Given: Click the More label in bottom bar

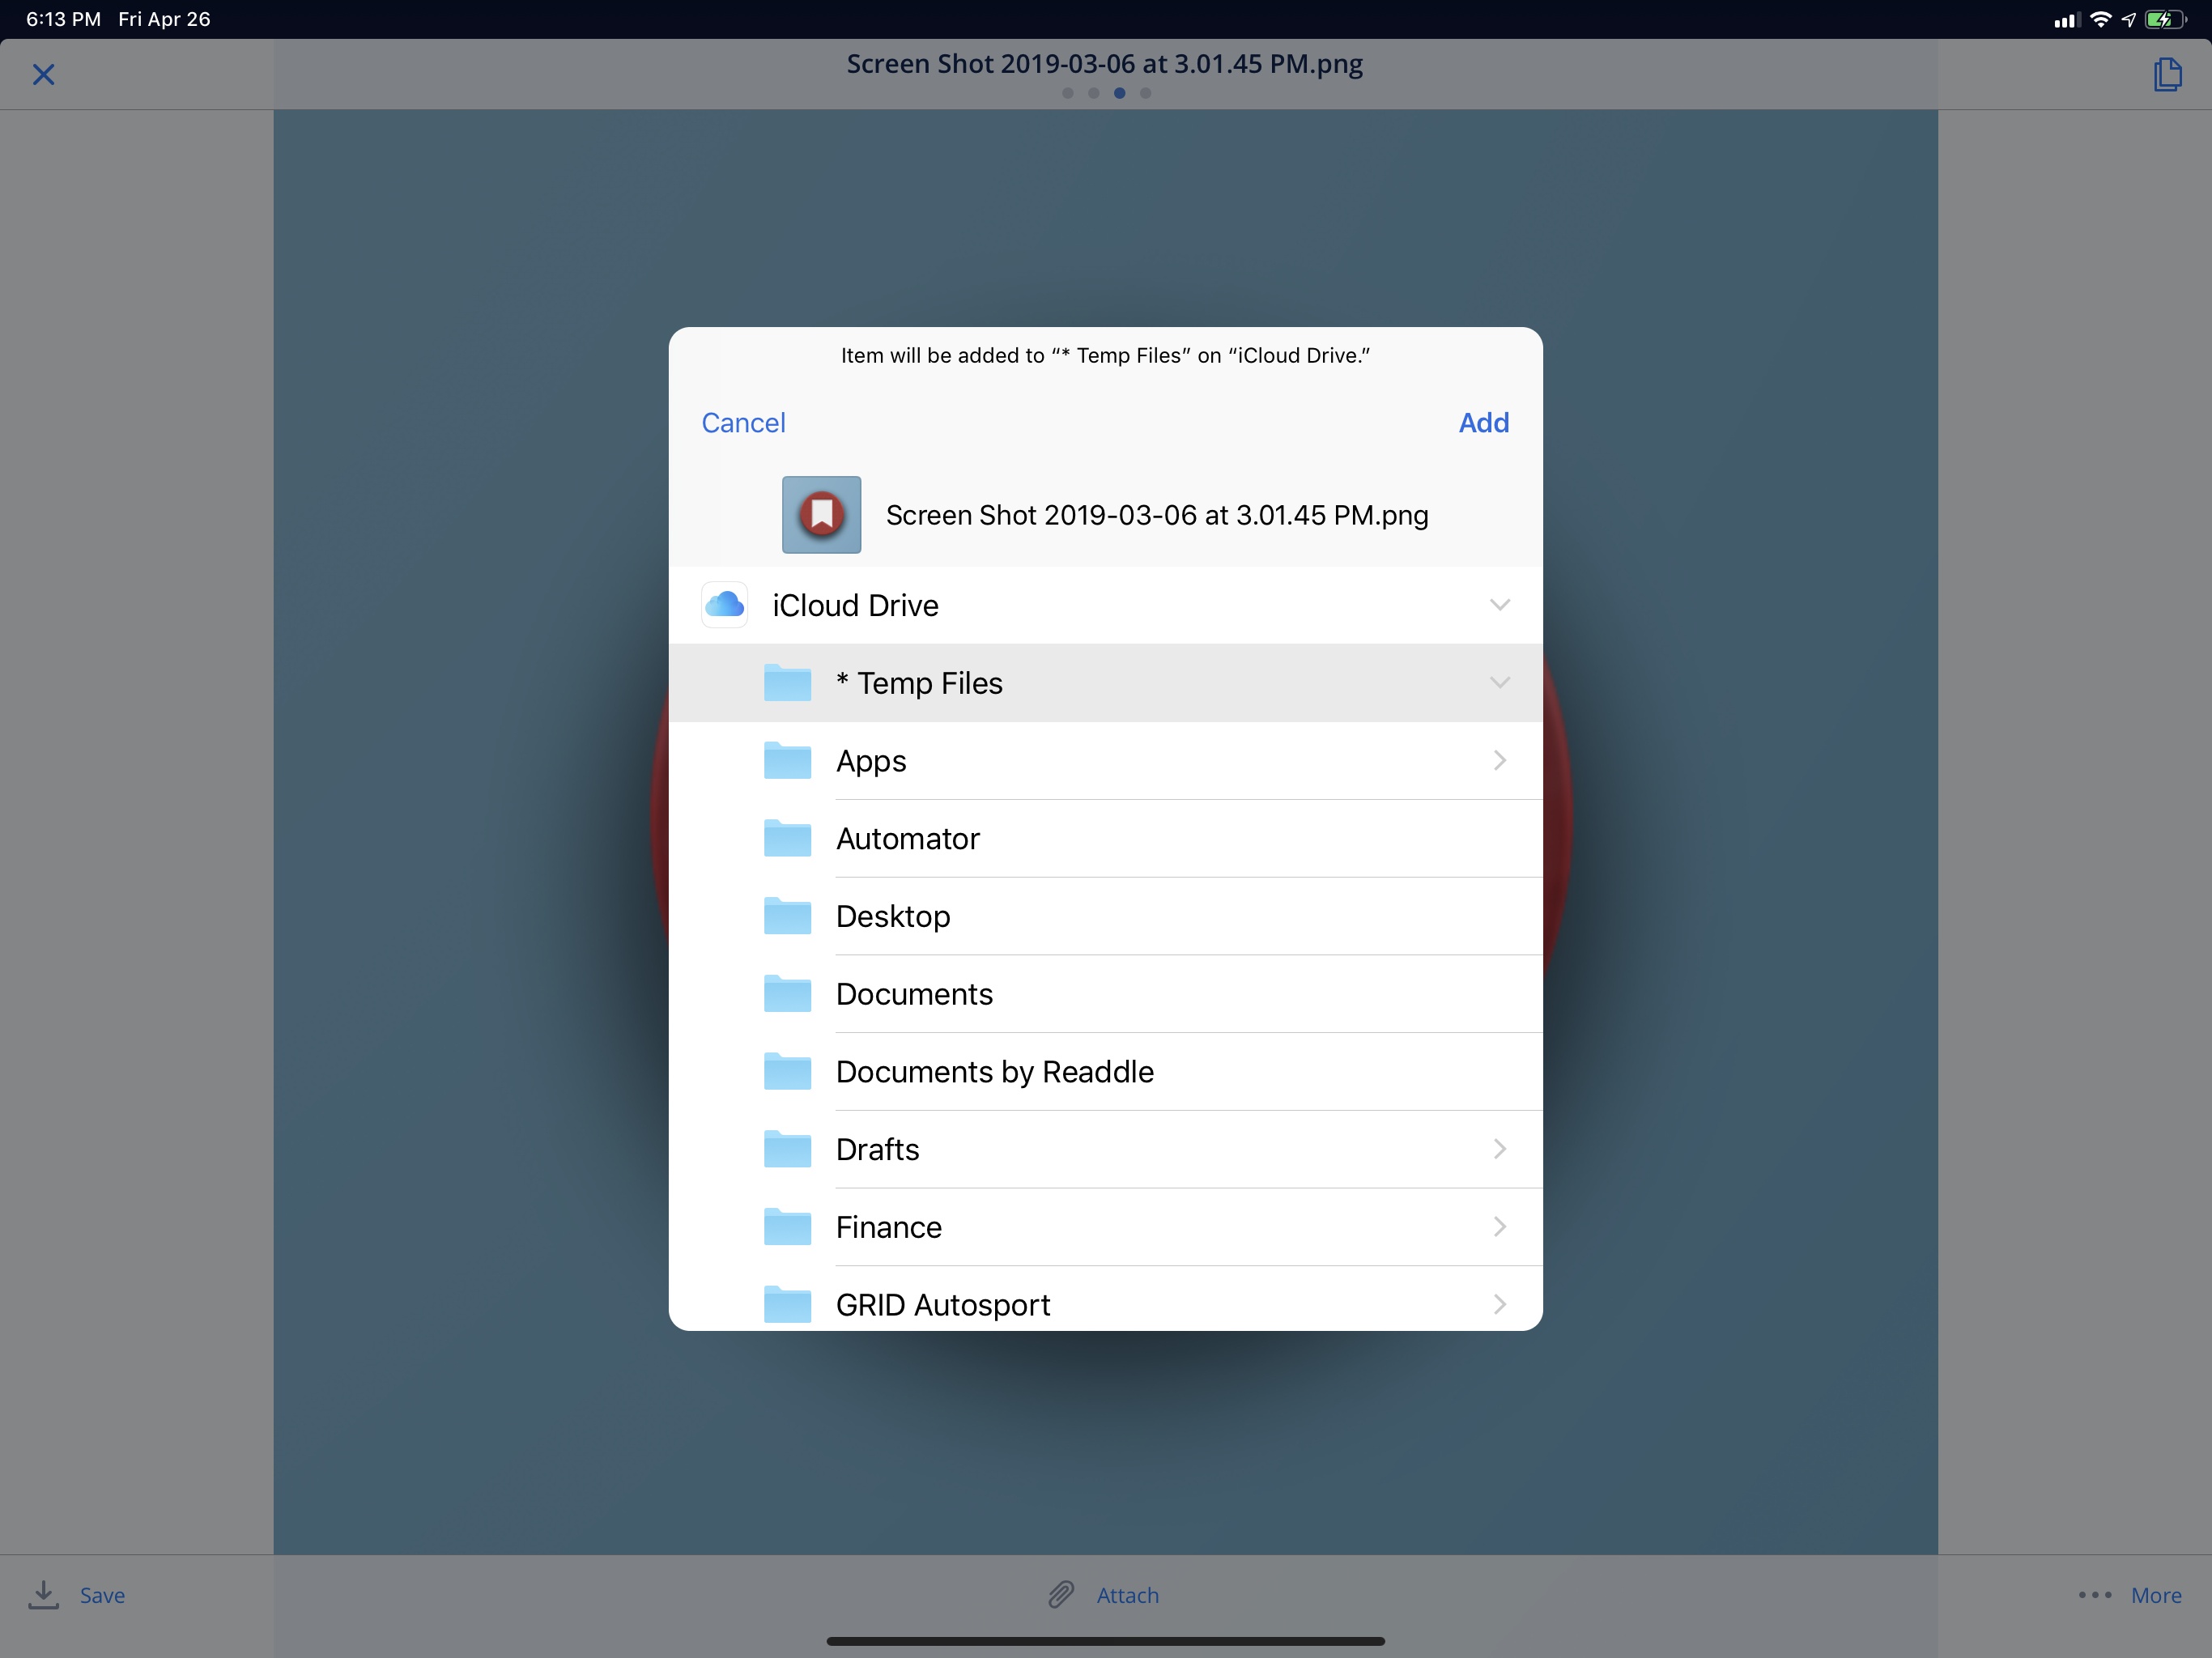Looking at the screenshot, I should click(x=2156, y=1596).
